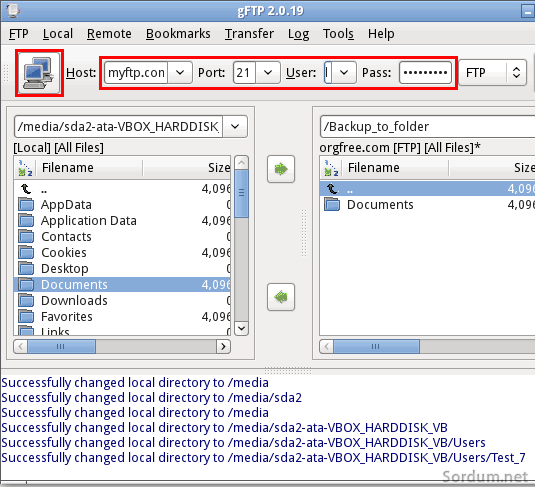Click the remote Size column header
This screenshot has width=535, height=487.
point(492,168)
